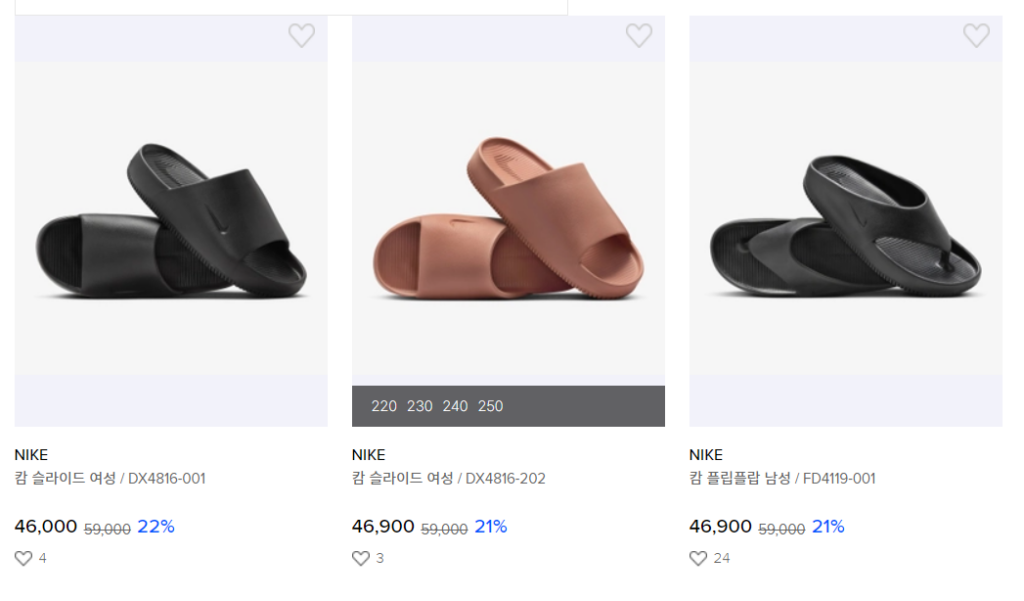Click the search input box at top
Screen dimensions: 1024x601
(291, 7)
